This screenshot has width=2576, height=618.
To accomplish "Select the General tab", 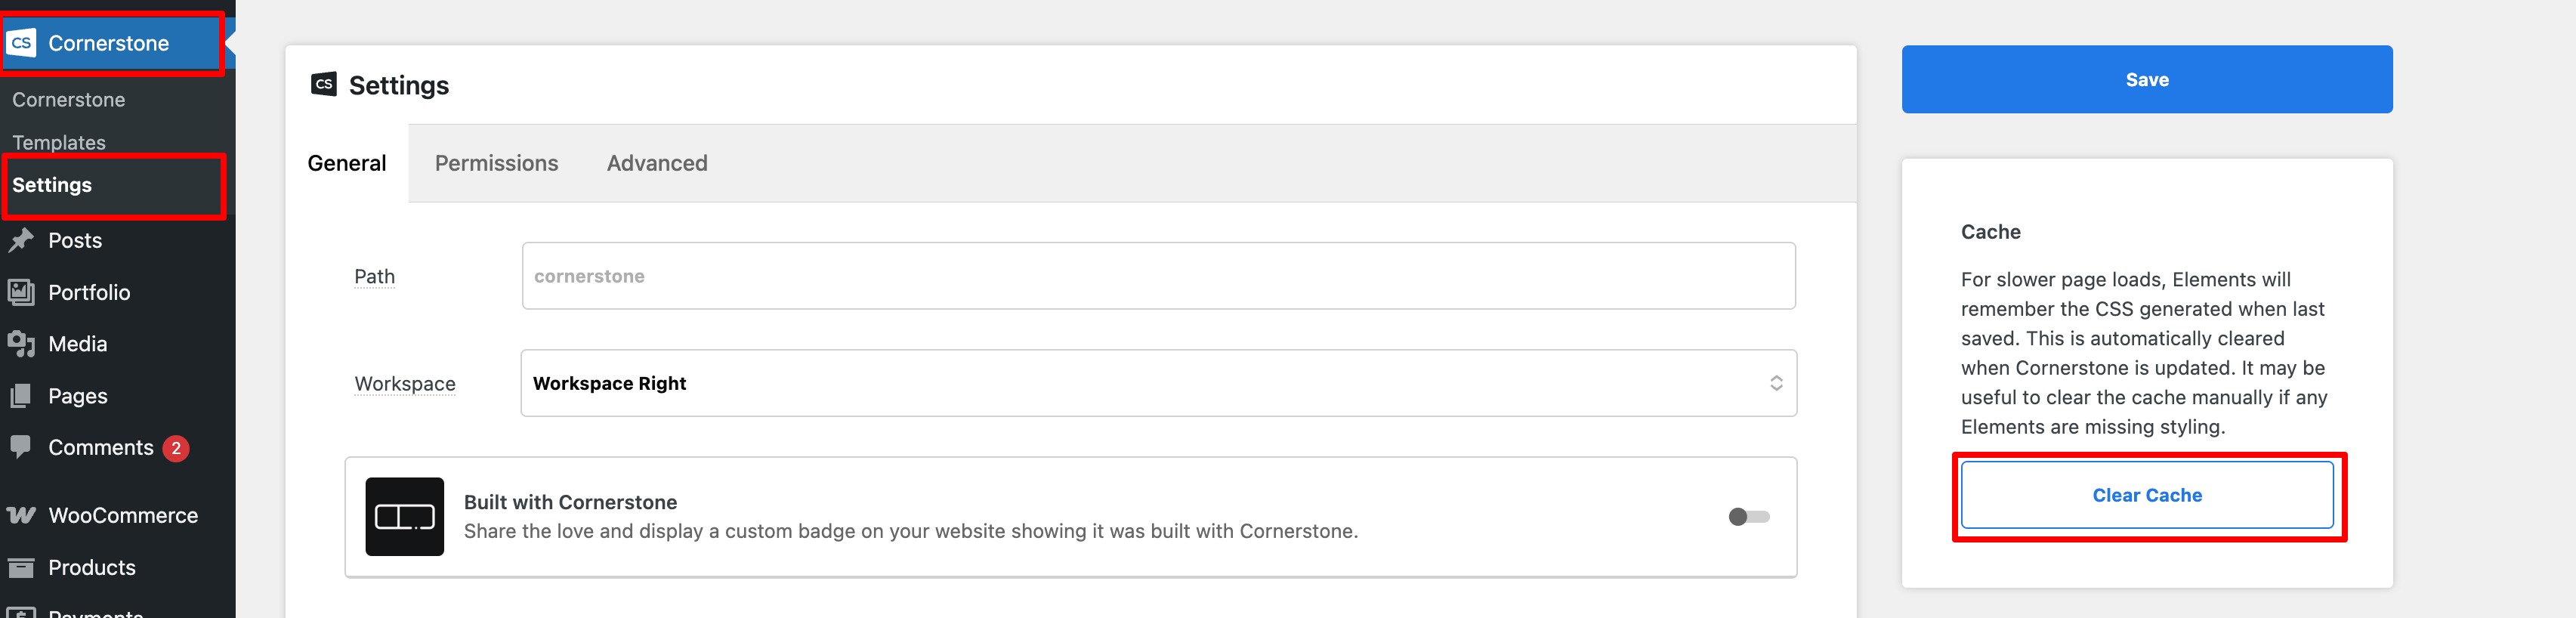I will pyautogui.click(x=346, y=163).
